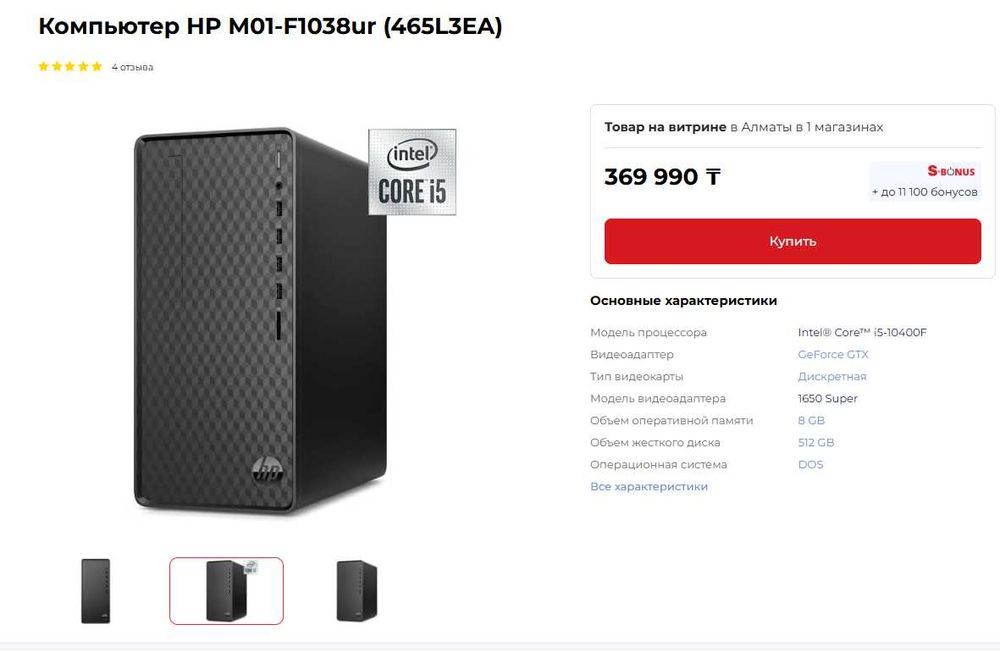This screenshot has height=653, width=1000.
Task: Select first front-view thumbnail
Action: pyautogui.click(x=96, y=591)
